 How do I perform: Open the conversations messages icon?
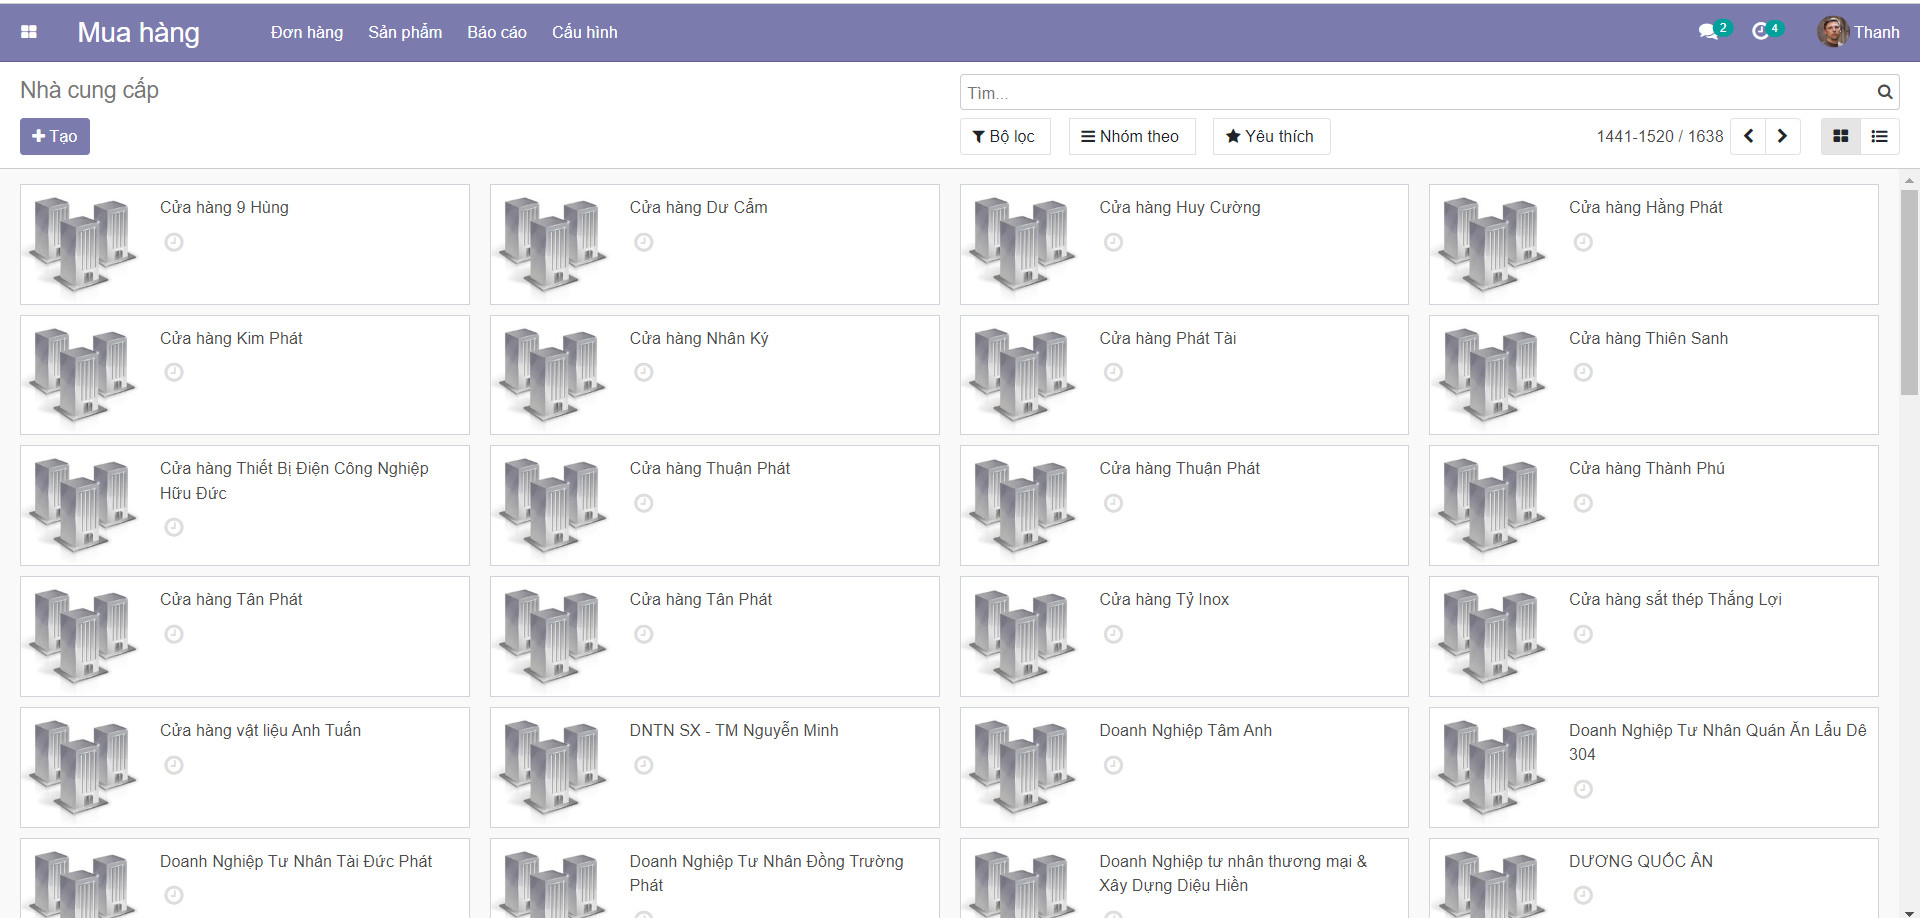click(1708, 32)
